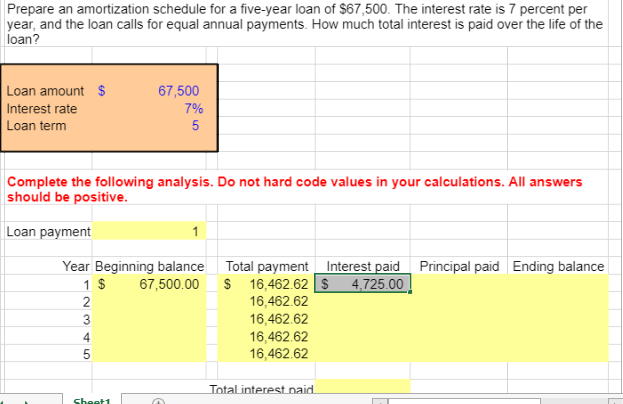Select the empty year 2 interest paid cell
Screen dimensions: 623x404
click(363, 302)
